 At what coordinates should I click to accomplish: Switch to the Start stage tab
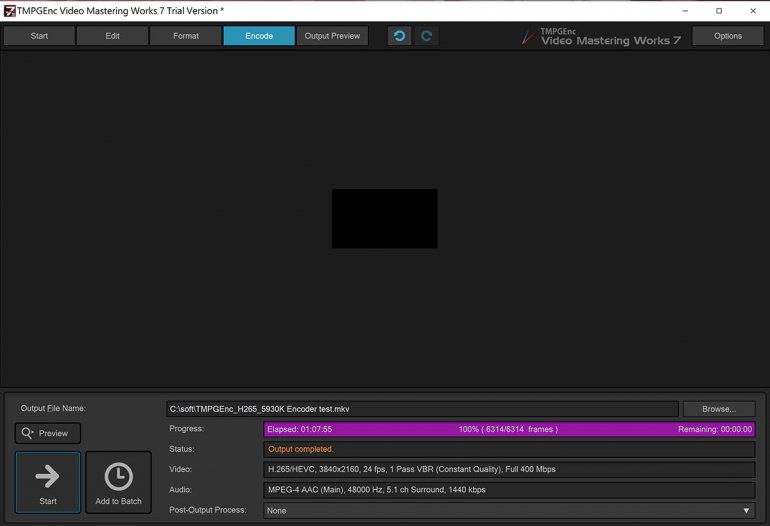[39, 36]
